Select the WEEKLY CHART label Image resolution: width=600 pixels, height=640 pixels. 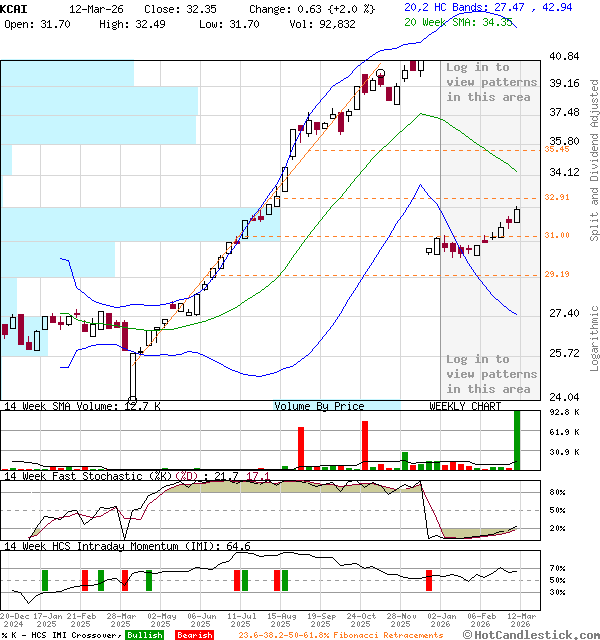[465, 406]
